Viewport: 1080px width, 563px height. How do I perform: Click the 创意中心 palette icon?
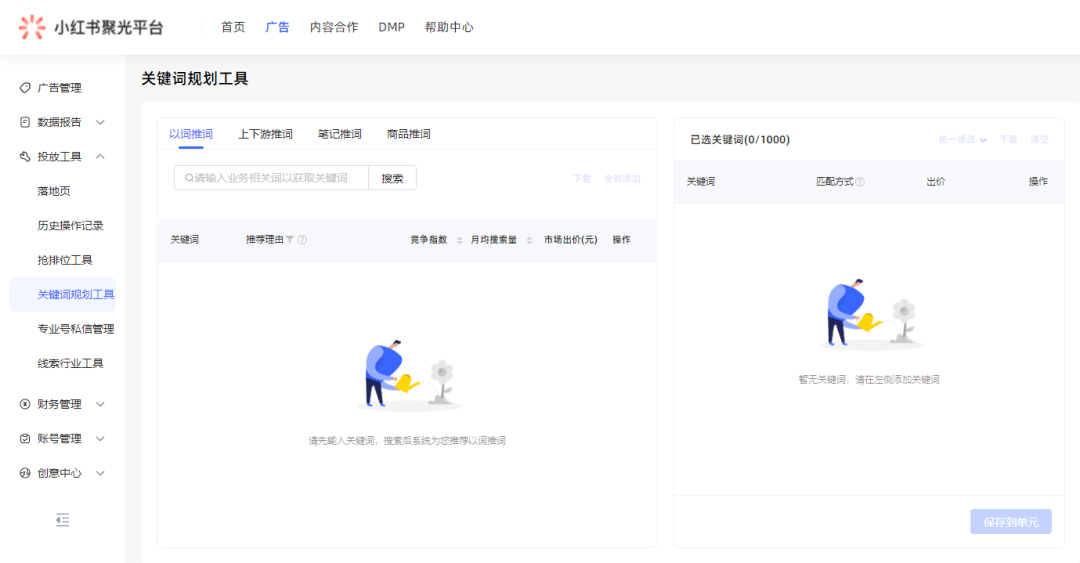pos(25,473)
